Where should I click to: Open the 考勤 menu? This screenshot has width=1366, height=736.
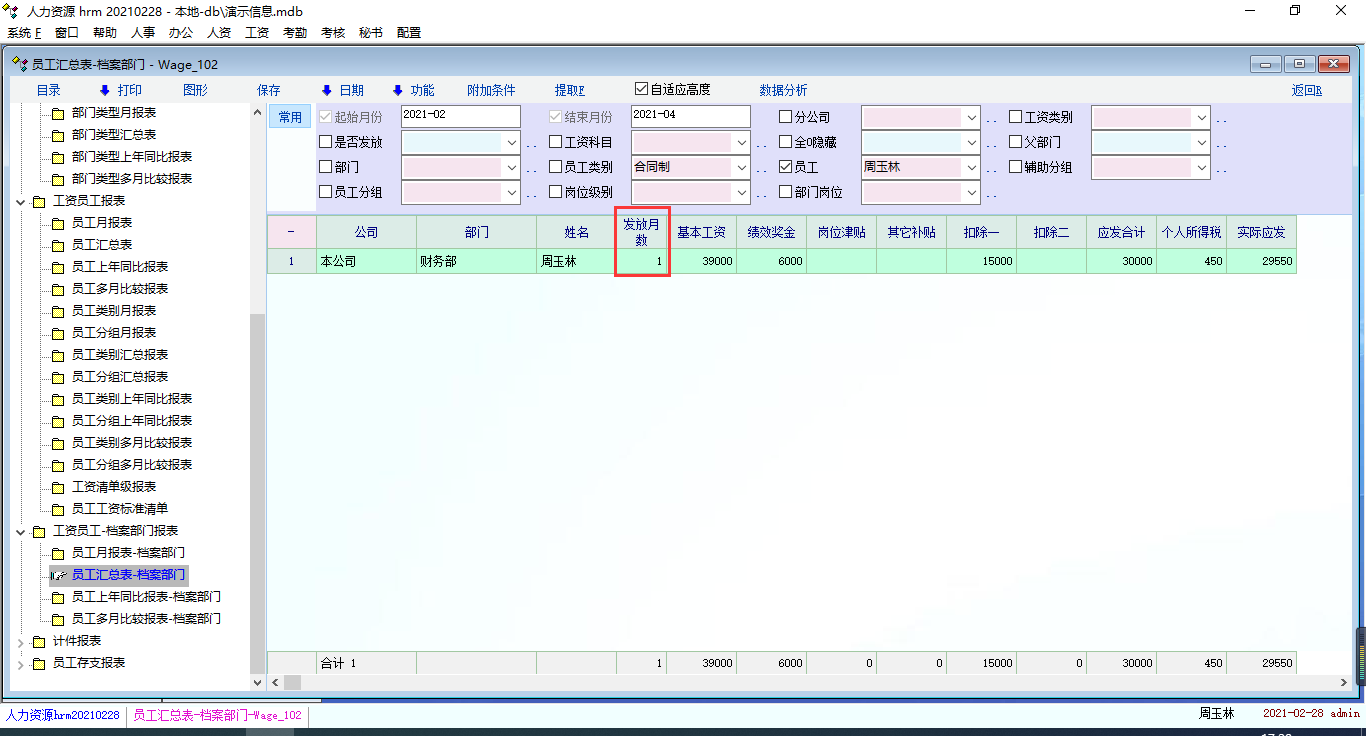click(x=295, y=32)
